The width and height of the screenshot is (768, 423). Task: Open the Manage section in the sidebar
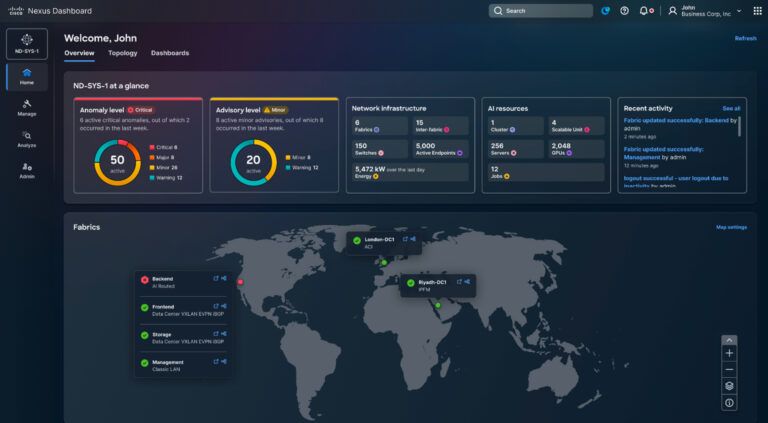(x=26, y=105)
